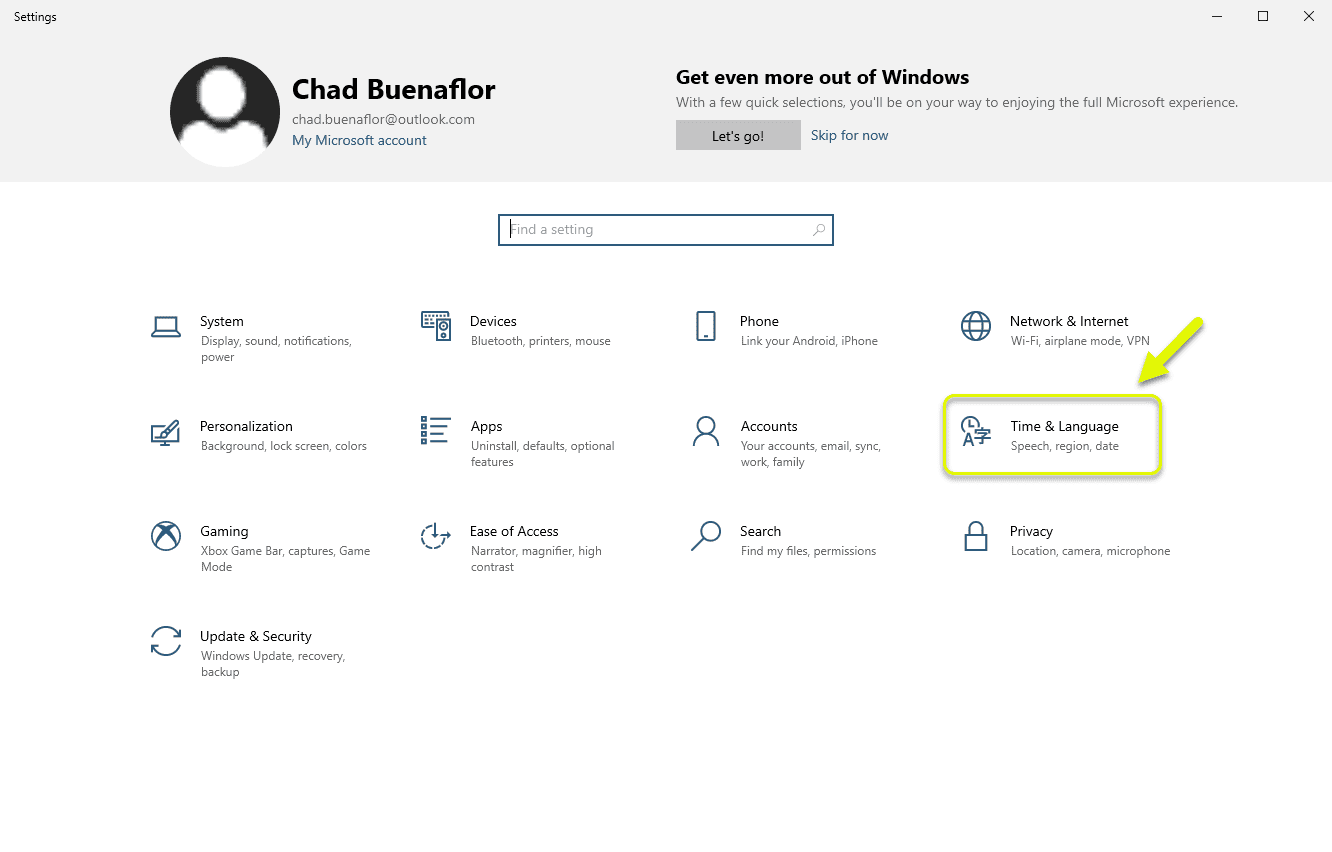The image size is (1332, 852).
Task: Click the Personalization paintbrush icon
Action: 166,431
